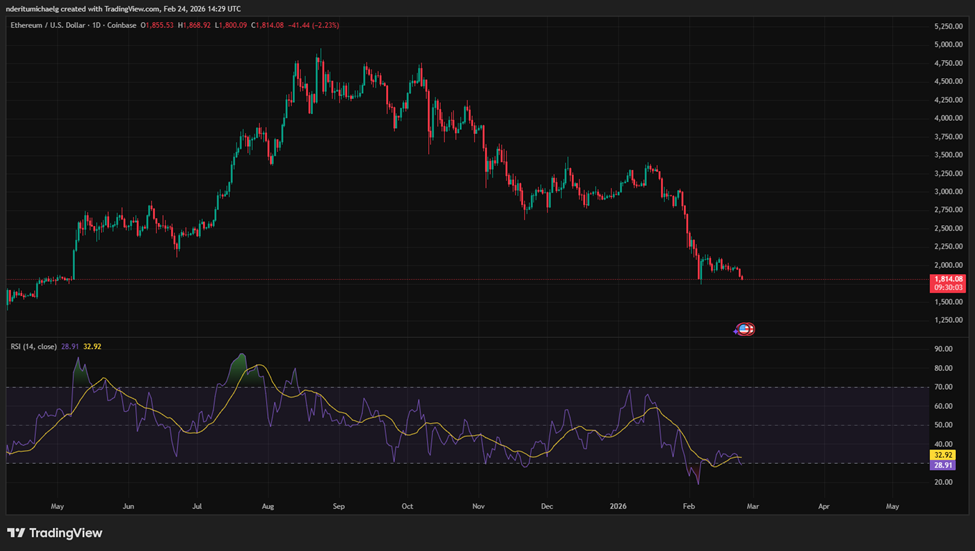Image resolution: width=975 pixels, height=551 pixels.
Task: Click the 2,000.00 price axis label
Action: tap(948, 265)
